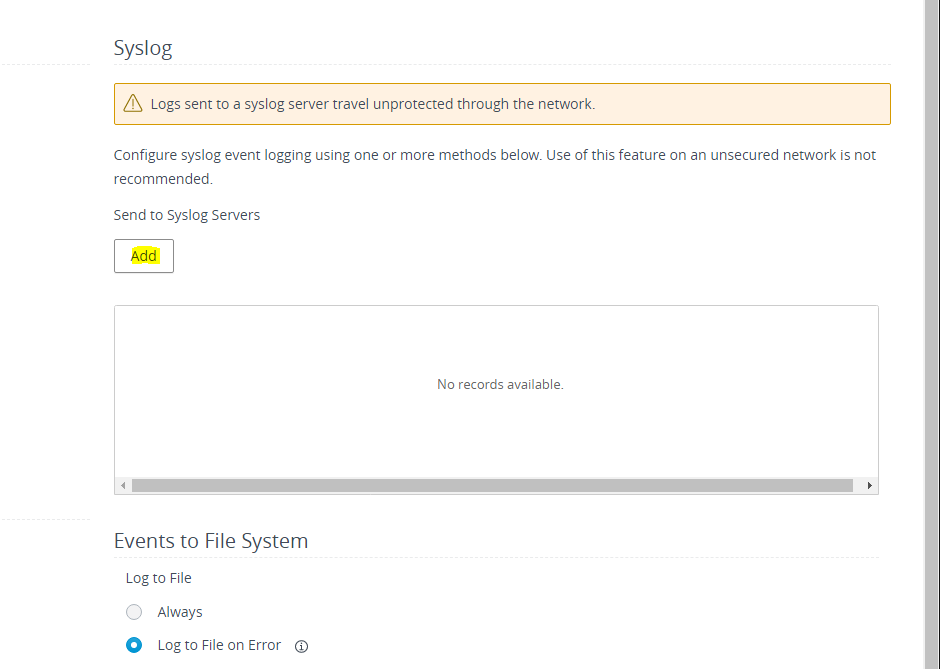
Task: Select the Always radio button
Action: (134, 612)
